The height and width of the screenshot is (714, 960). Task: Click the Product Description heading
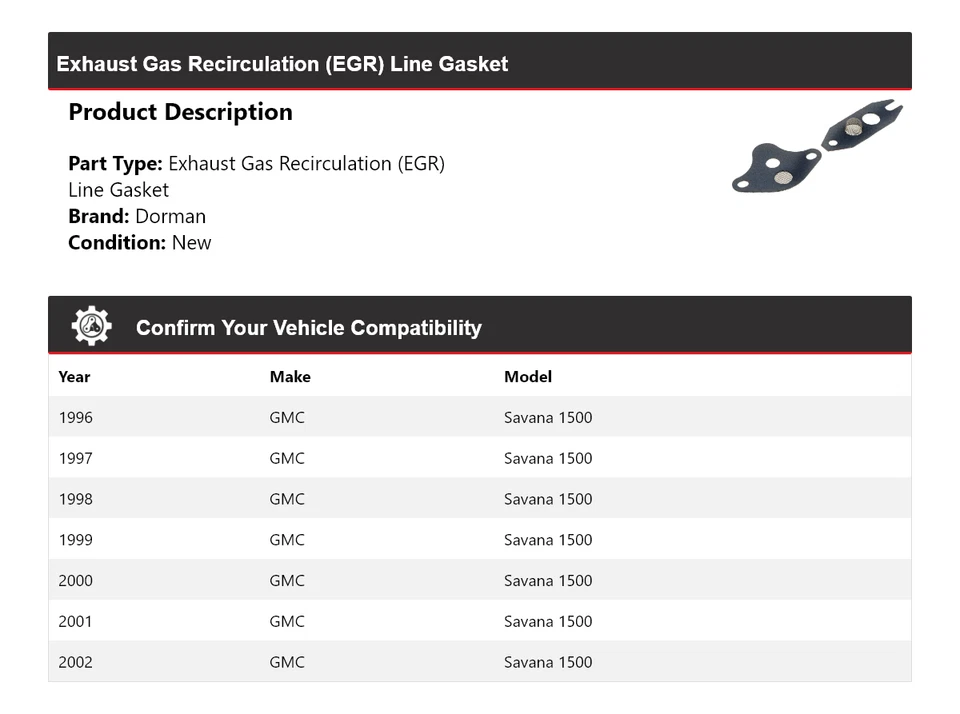click(180, 112)
